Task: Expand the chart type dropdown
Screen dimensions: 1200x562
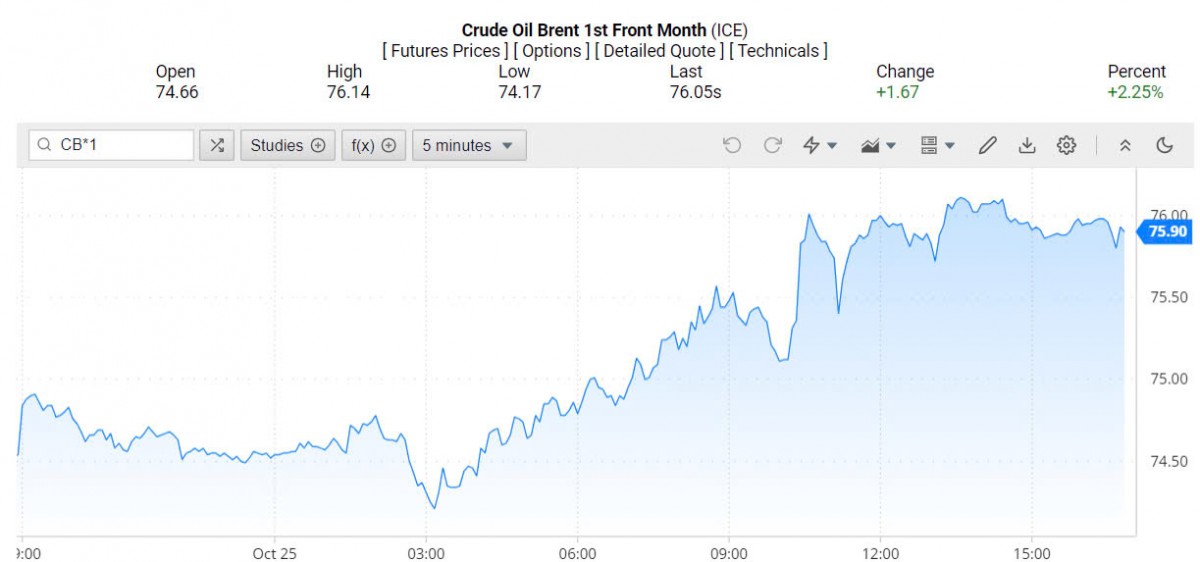Action: [x=878, y=145]
